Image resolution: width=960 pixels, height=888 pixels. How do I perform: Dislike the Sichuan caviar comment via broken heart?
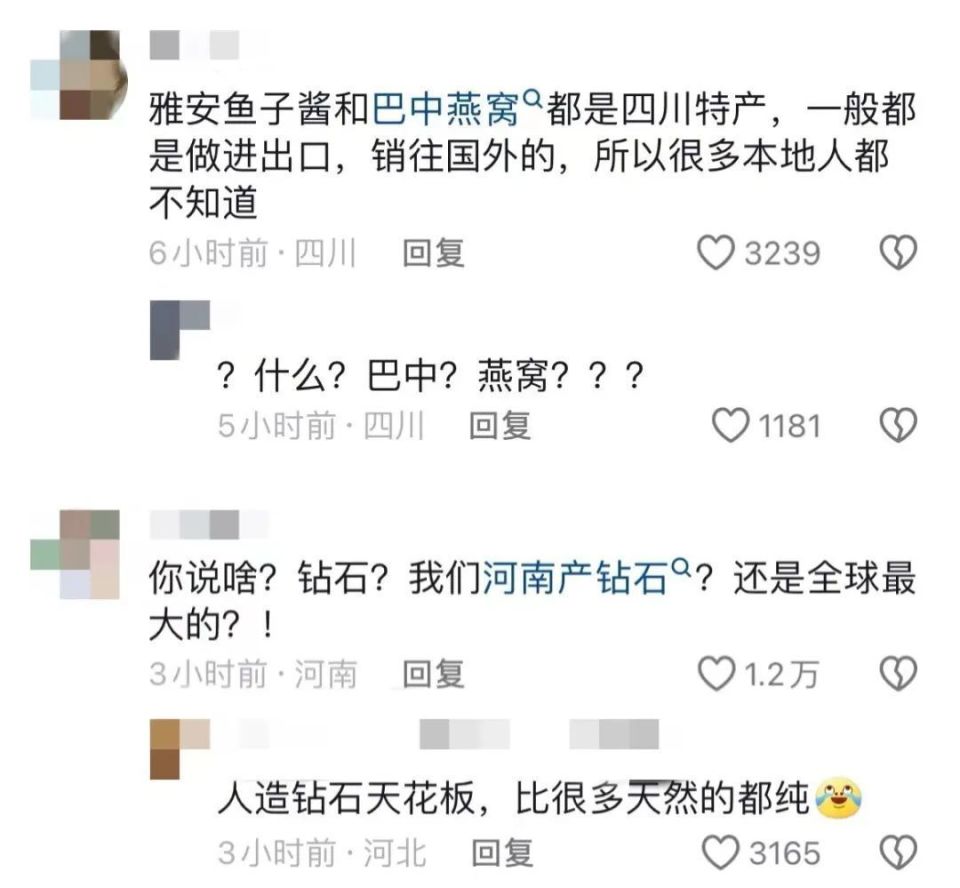(898, 252)
